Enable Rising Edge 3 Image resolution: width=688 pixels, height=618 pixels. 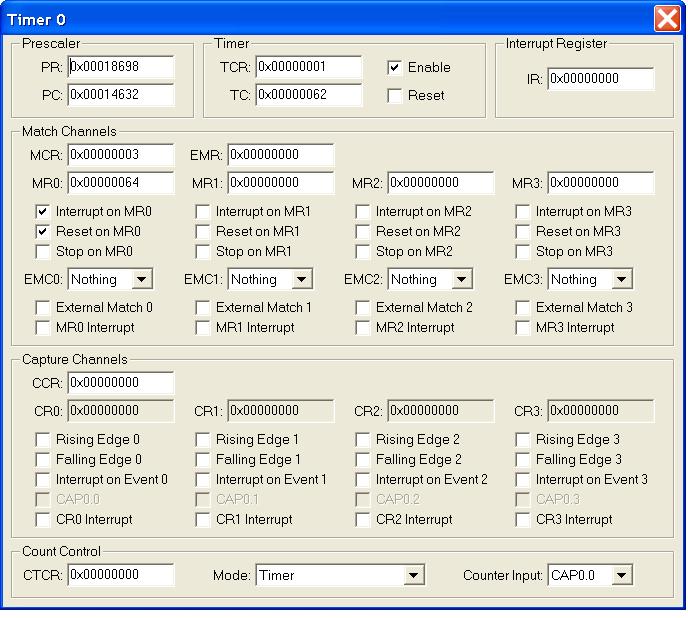pyautogui.click(x=523, y=440)
